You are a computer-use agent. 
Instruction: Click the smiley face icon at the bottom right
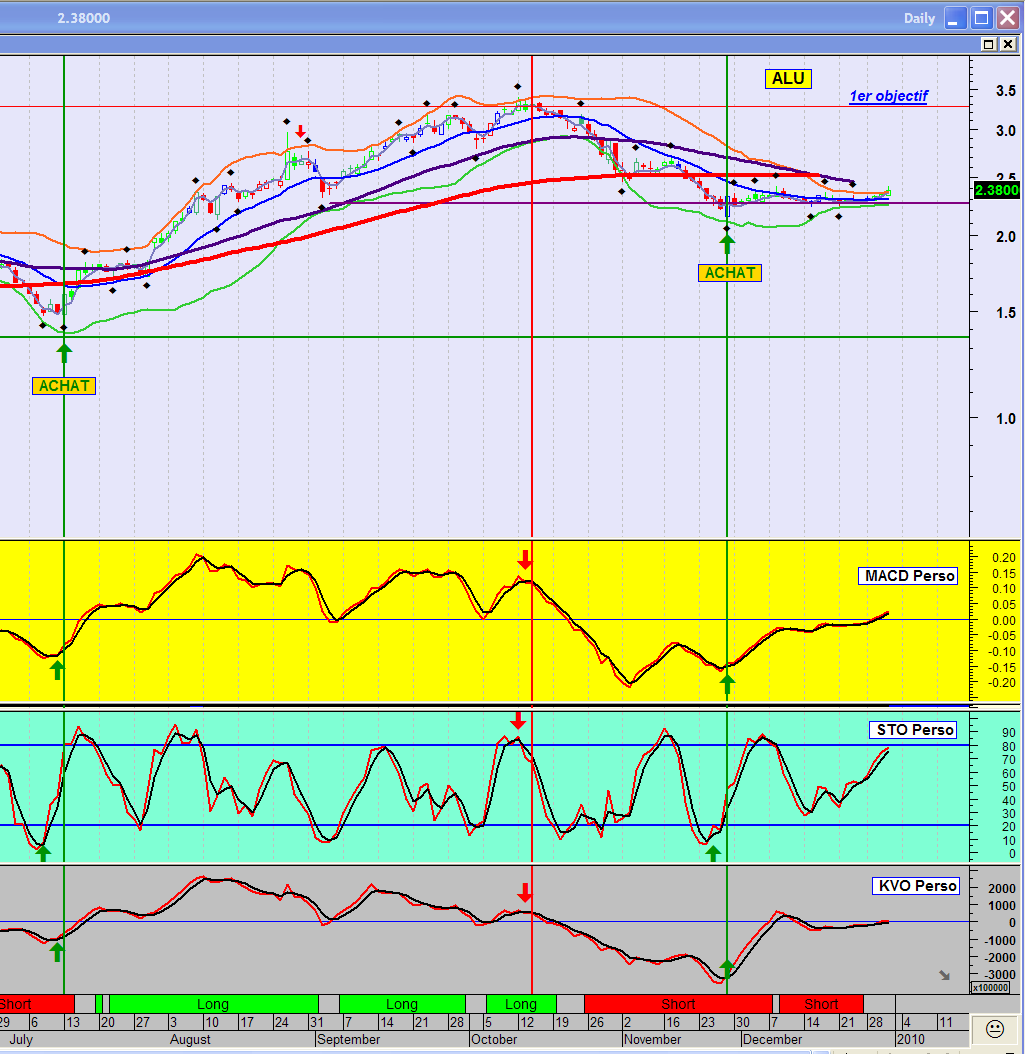[x=995, y=1028]
